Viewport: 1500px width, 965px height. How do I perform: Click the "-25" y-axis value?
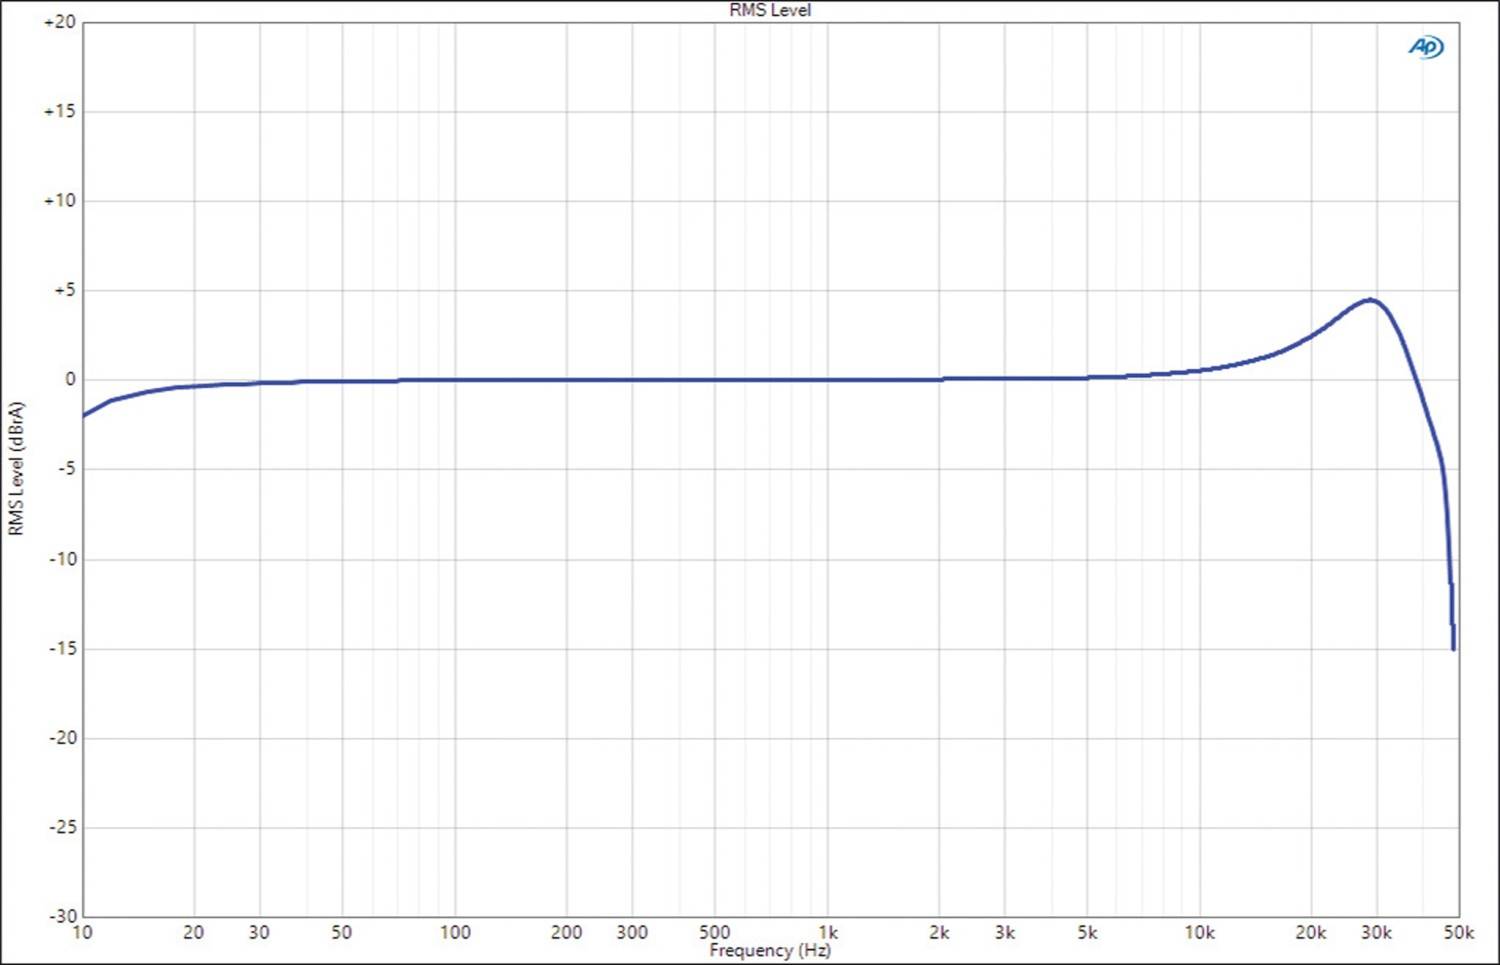tap(62, 827)
